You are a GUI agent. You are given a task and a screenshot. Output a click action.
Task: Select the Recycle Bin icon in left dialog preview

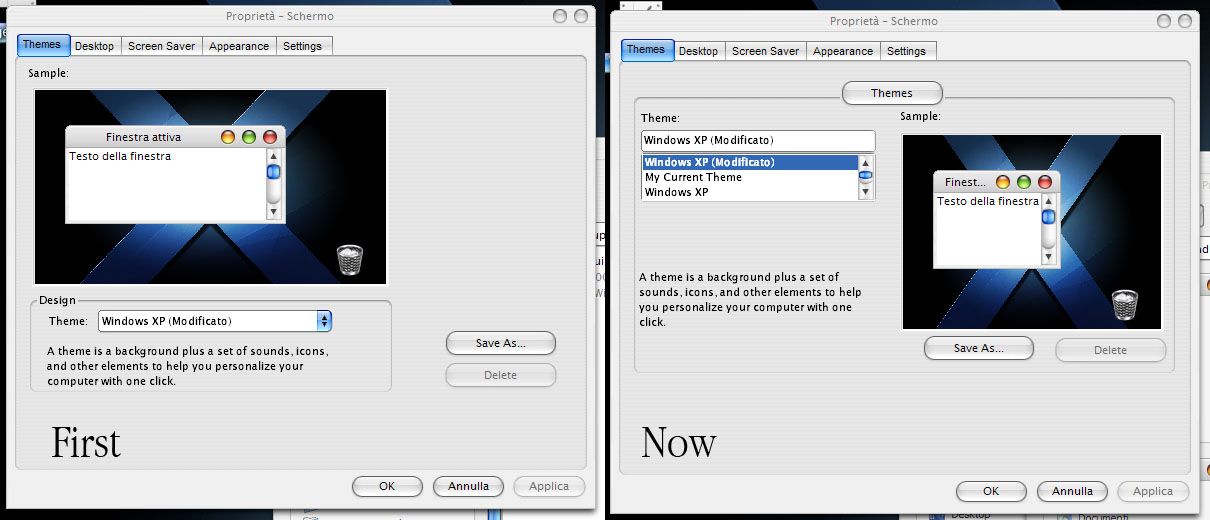coord(350,260)
